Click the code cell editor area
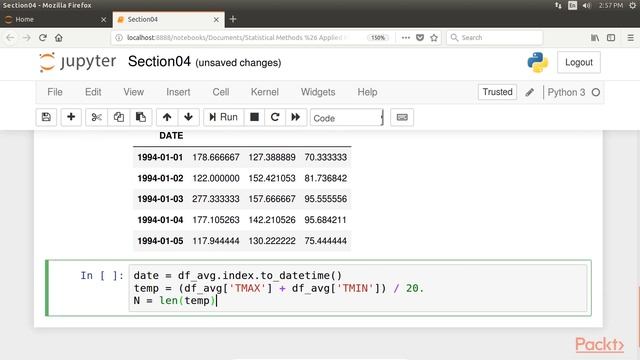The image size is (640, 360). pos(358,288)
